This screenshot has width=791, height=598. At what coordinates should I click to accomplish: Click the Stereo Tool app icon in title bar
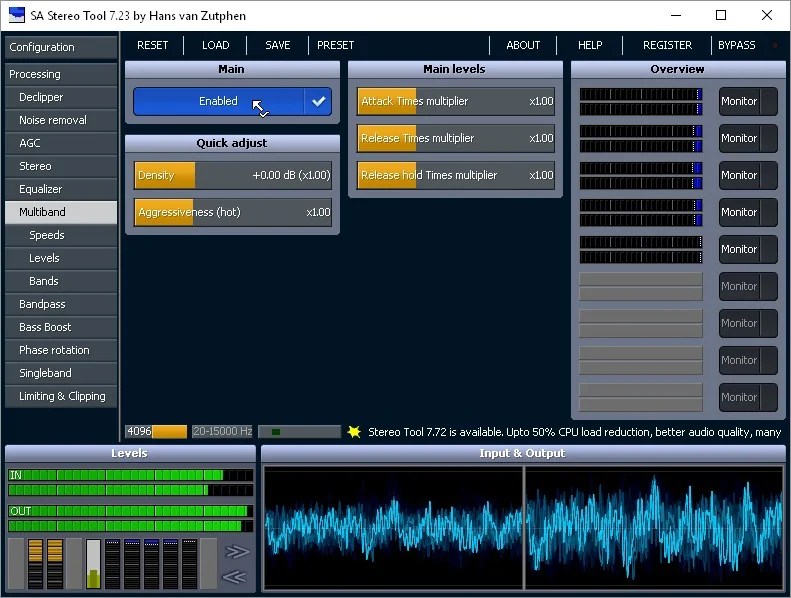(x=17, y=15)
